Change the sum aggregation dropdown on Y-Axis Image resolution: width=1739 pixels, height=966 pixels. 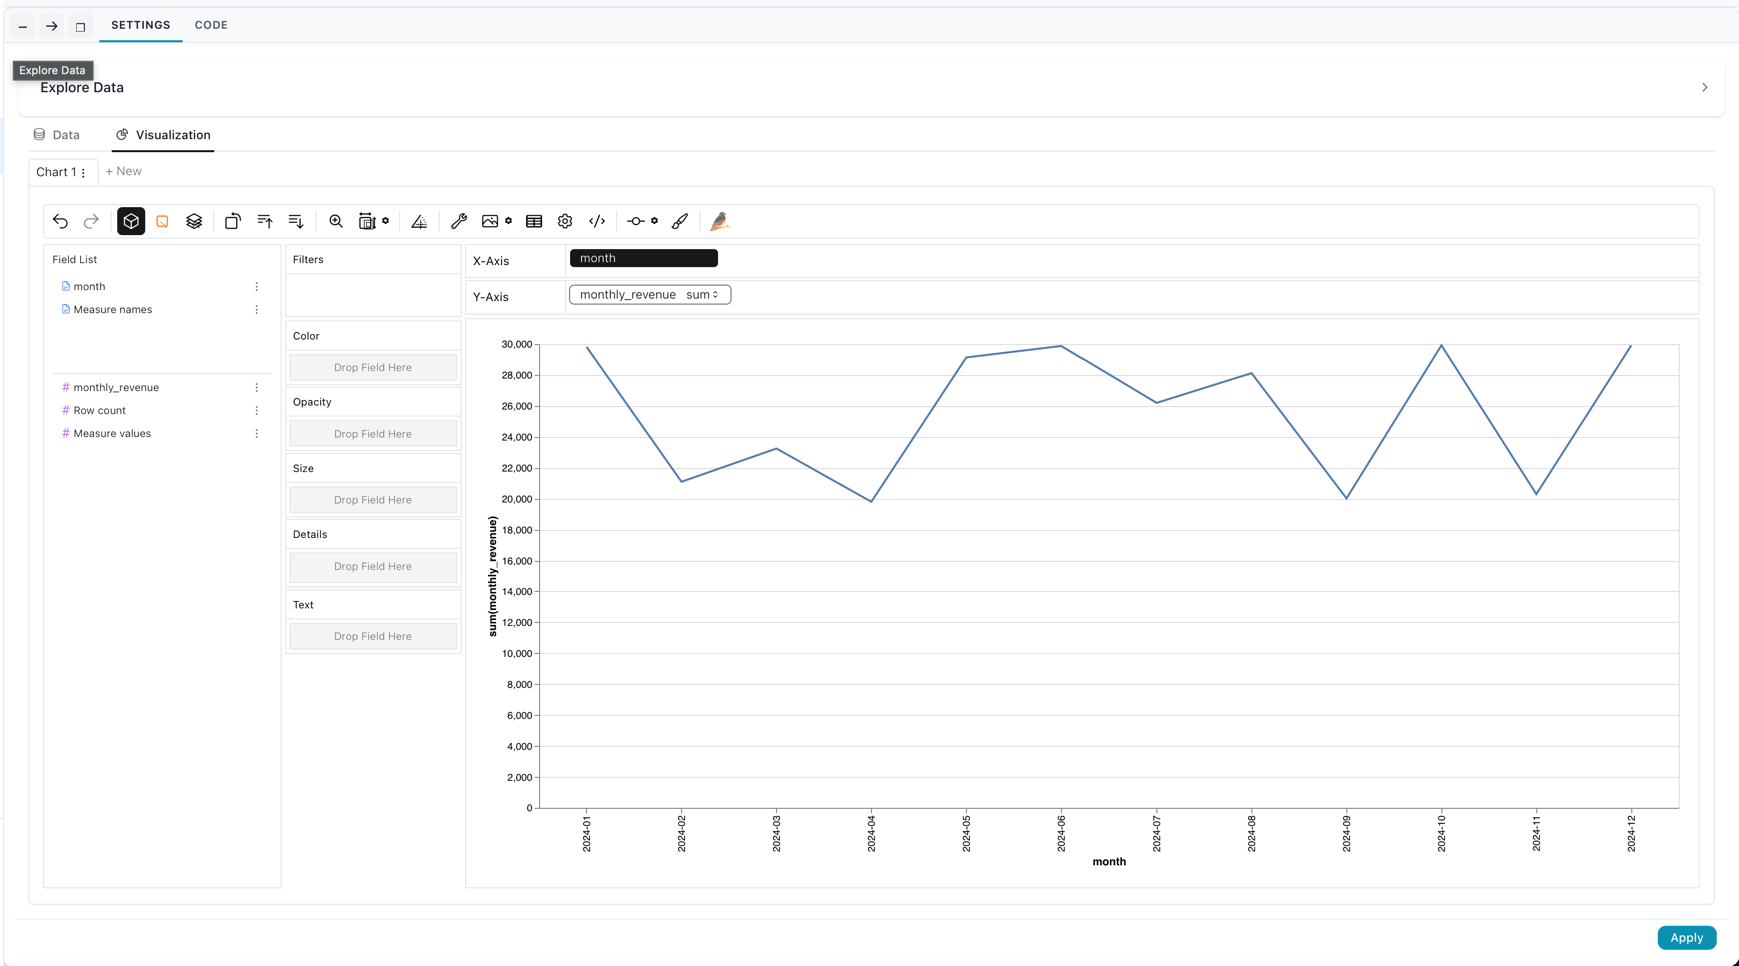point(703,295)
